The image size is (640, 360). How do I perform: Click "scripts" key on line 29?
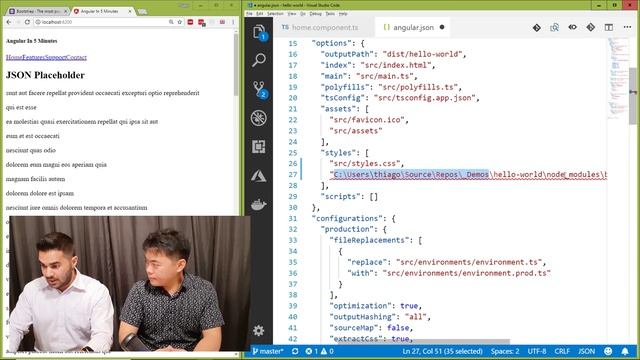[340, 197]
